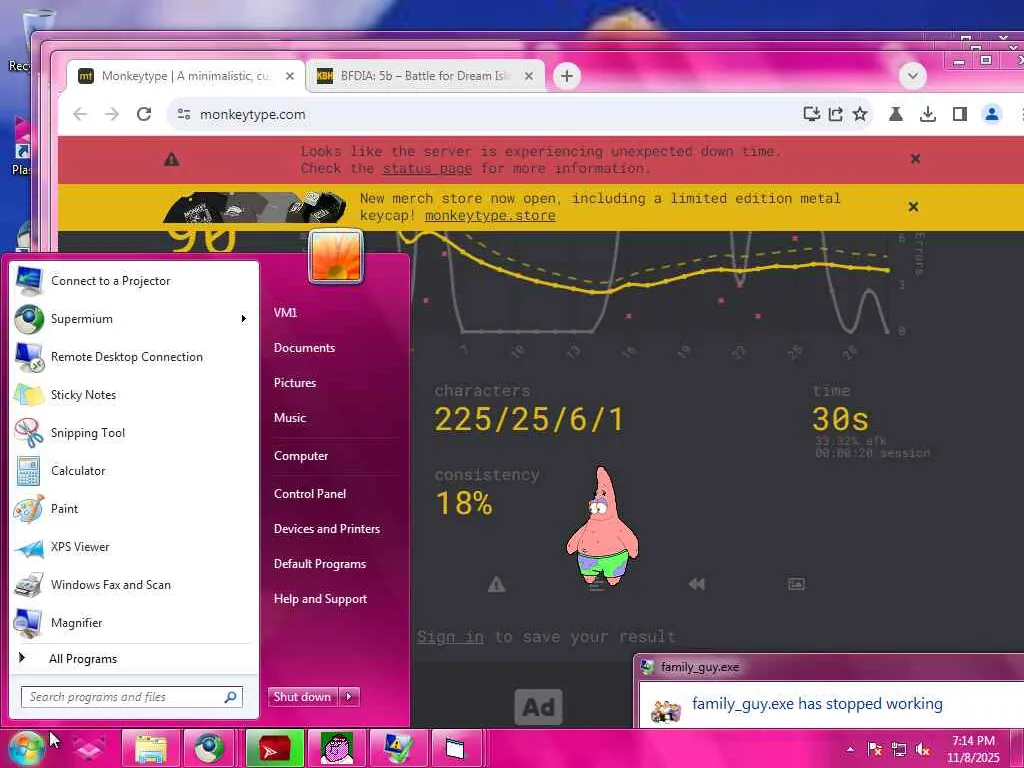This screenshot has height=768, width=1024.
Task: Go back in browser
Action: [80, 114]
